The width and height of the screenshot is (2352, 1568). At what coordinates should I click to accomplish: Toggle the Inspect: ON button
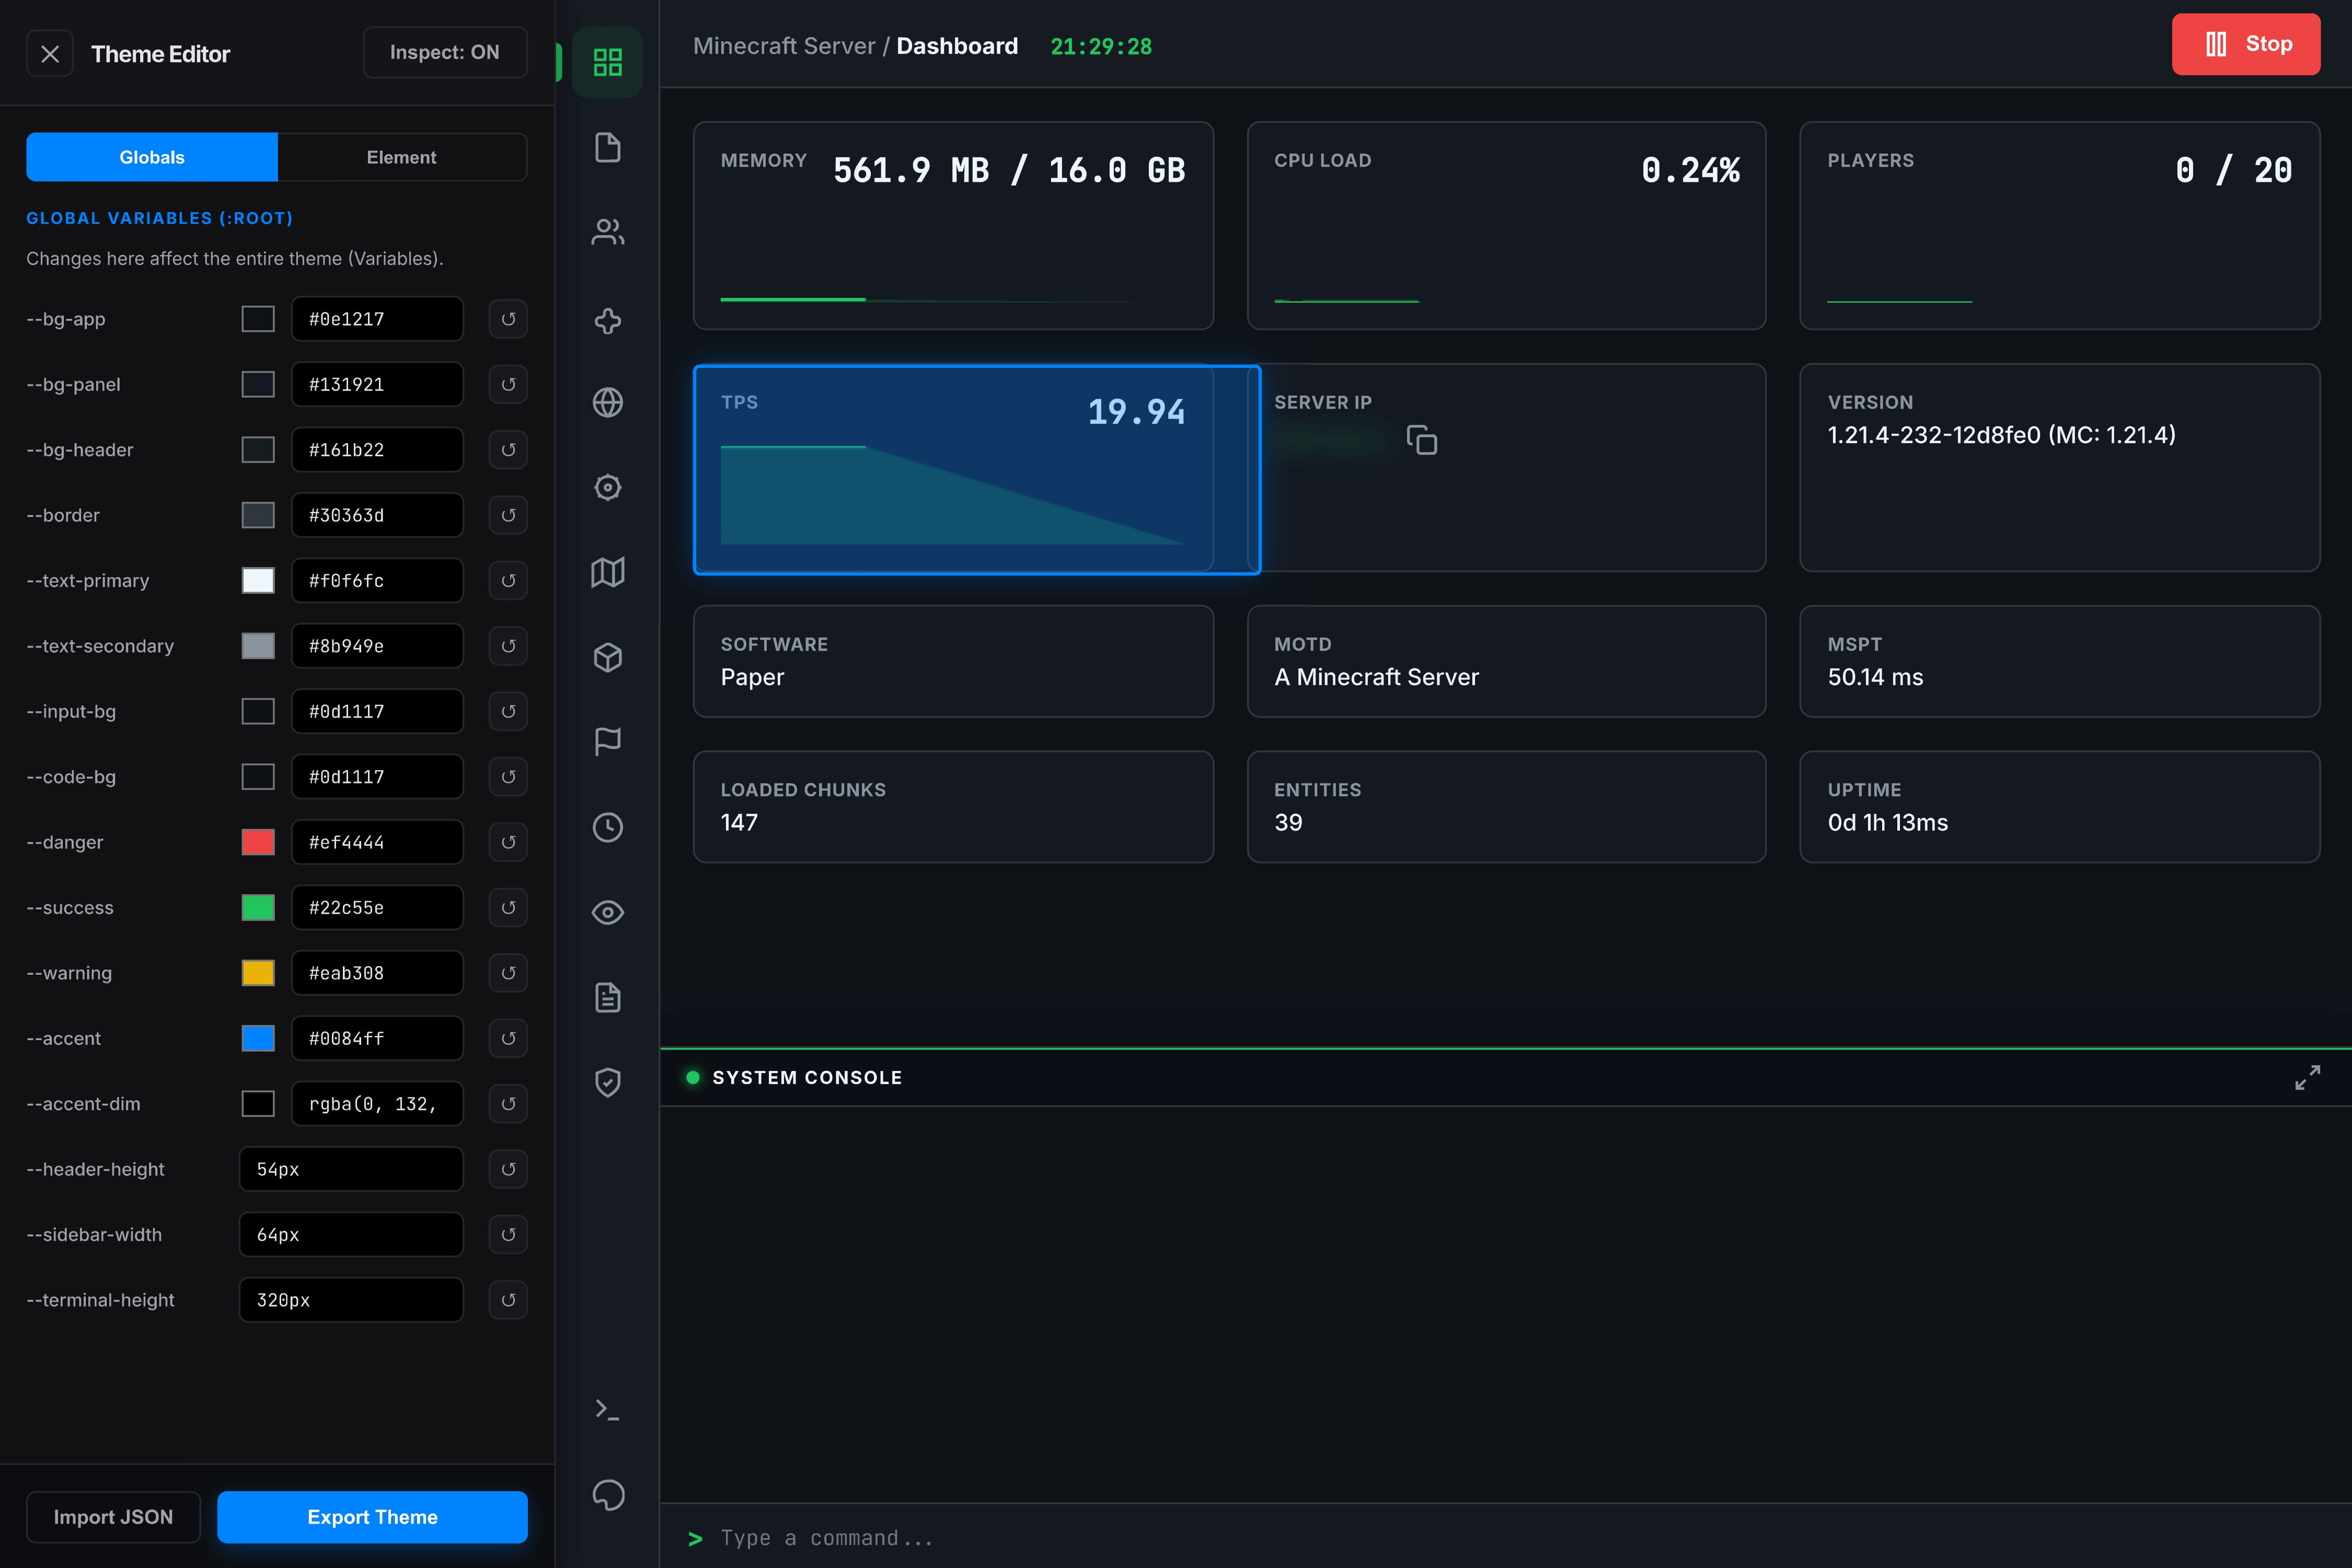pyautogui.click(x=444, y=52)
